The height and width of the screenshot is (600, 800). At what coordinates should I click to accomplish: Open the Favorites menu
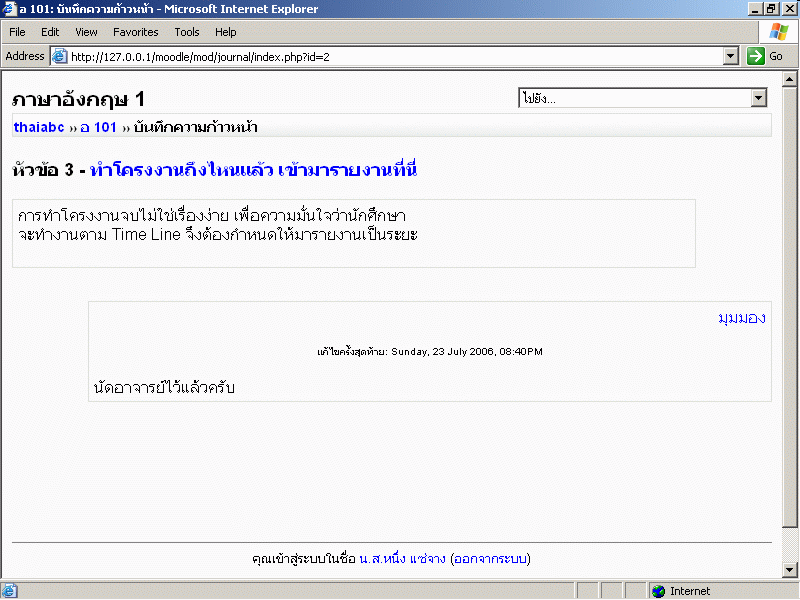[x=135, y=32]
